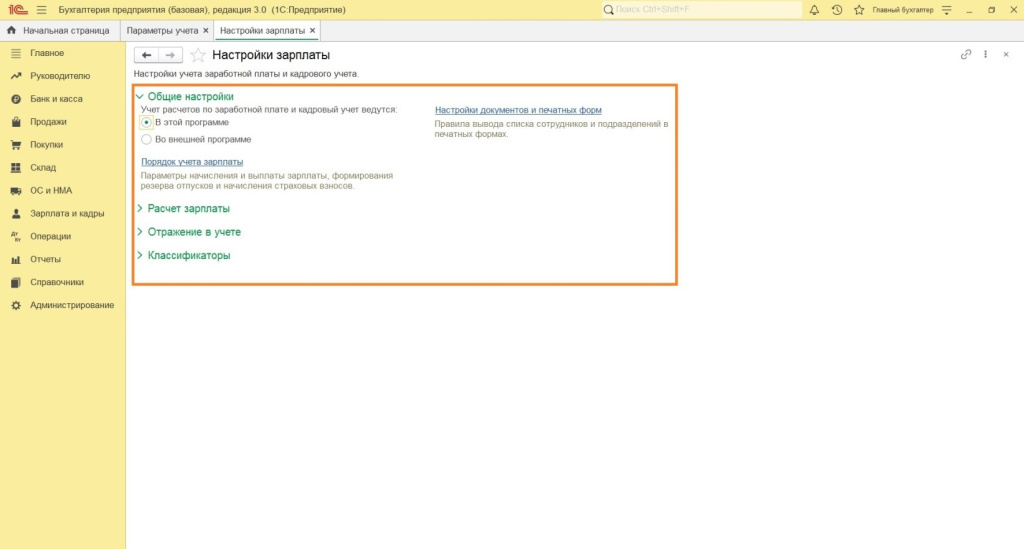Open 'Зарплата и кадры' sidebar section
The width and height of the screenshot is (1024, 549).
point(67,214)
